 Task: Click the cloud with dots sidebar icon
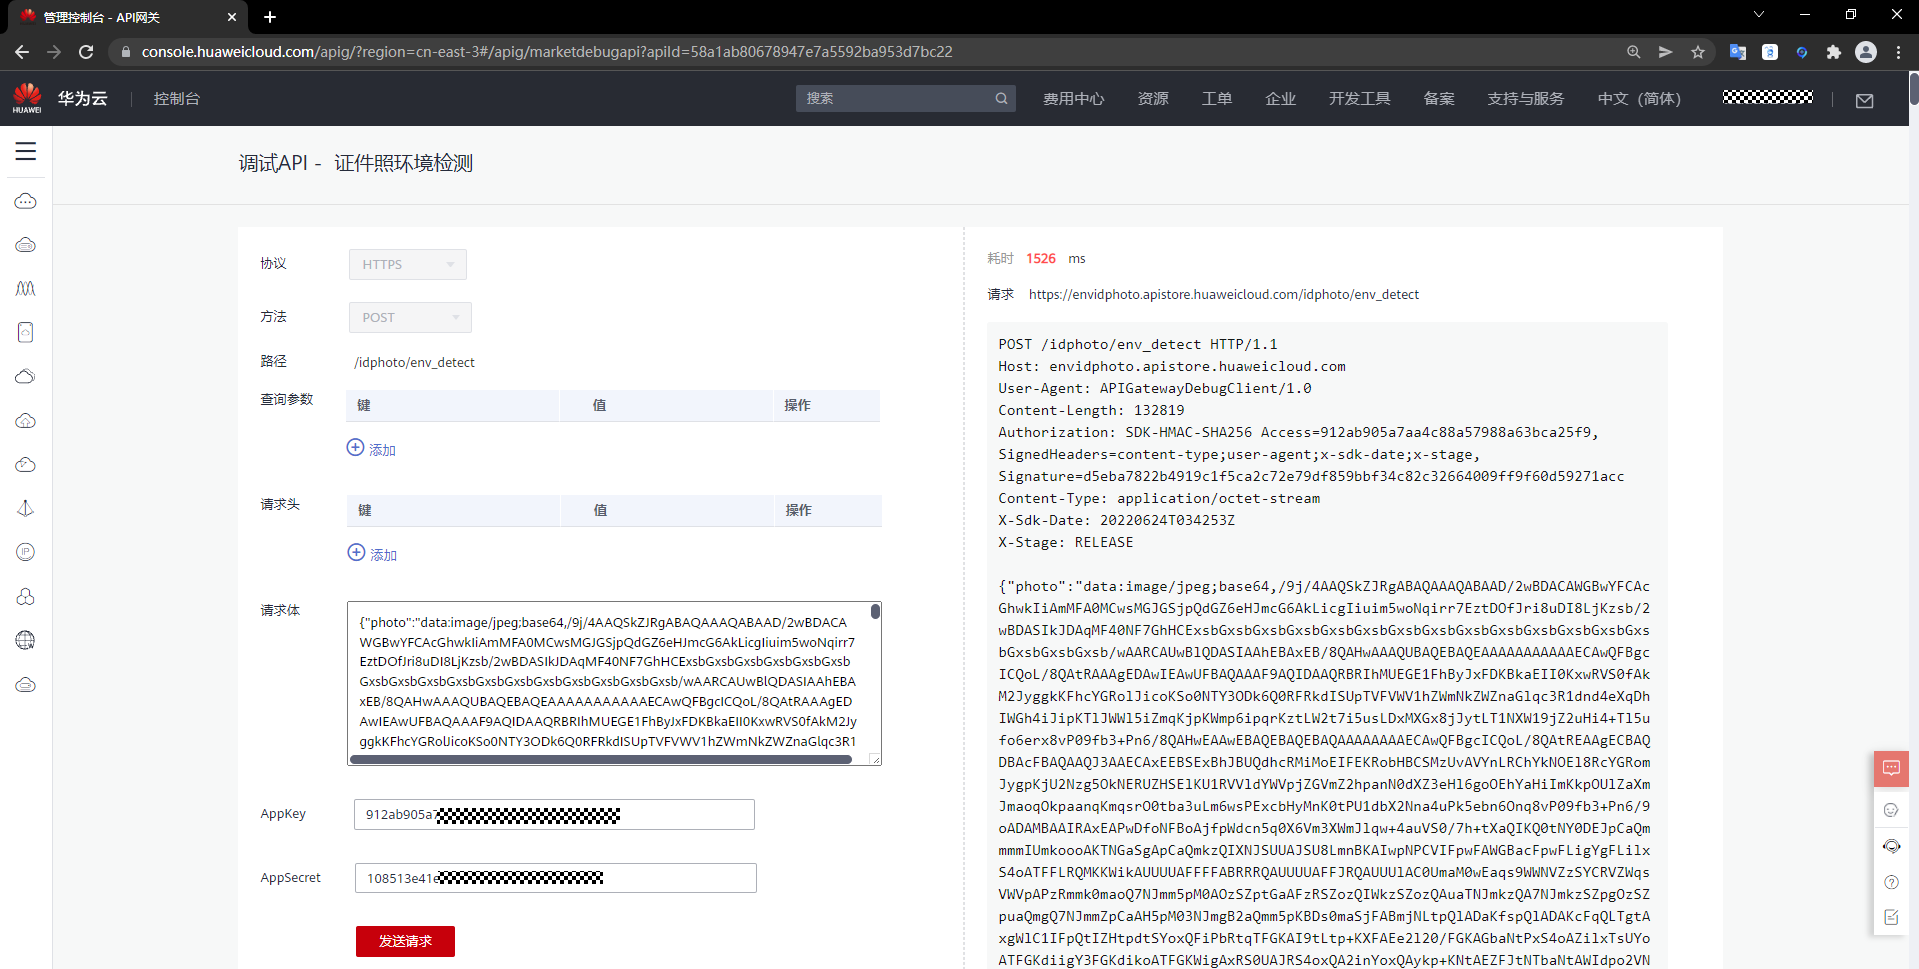26,201
